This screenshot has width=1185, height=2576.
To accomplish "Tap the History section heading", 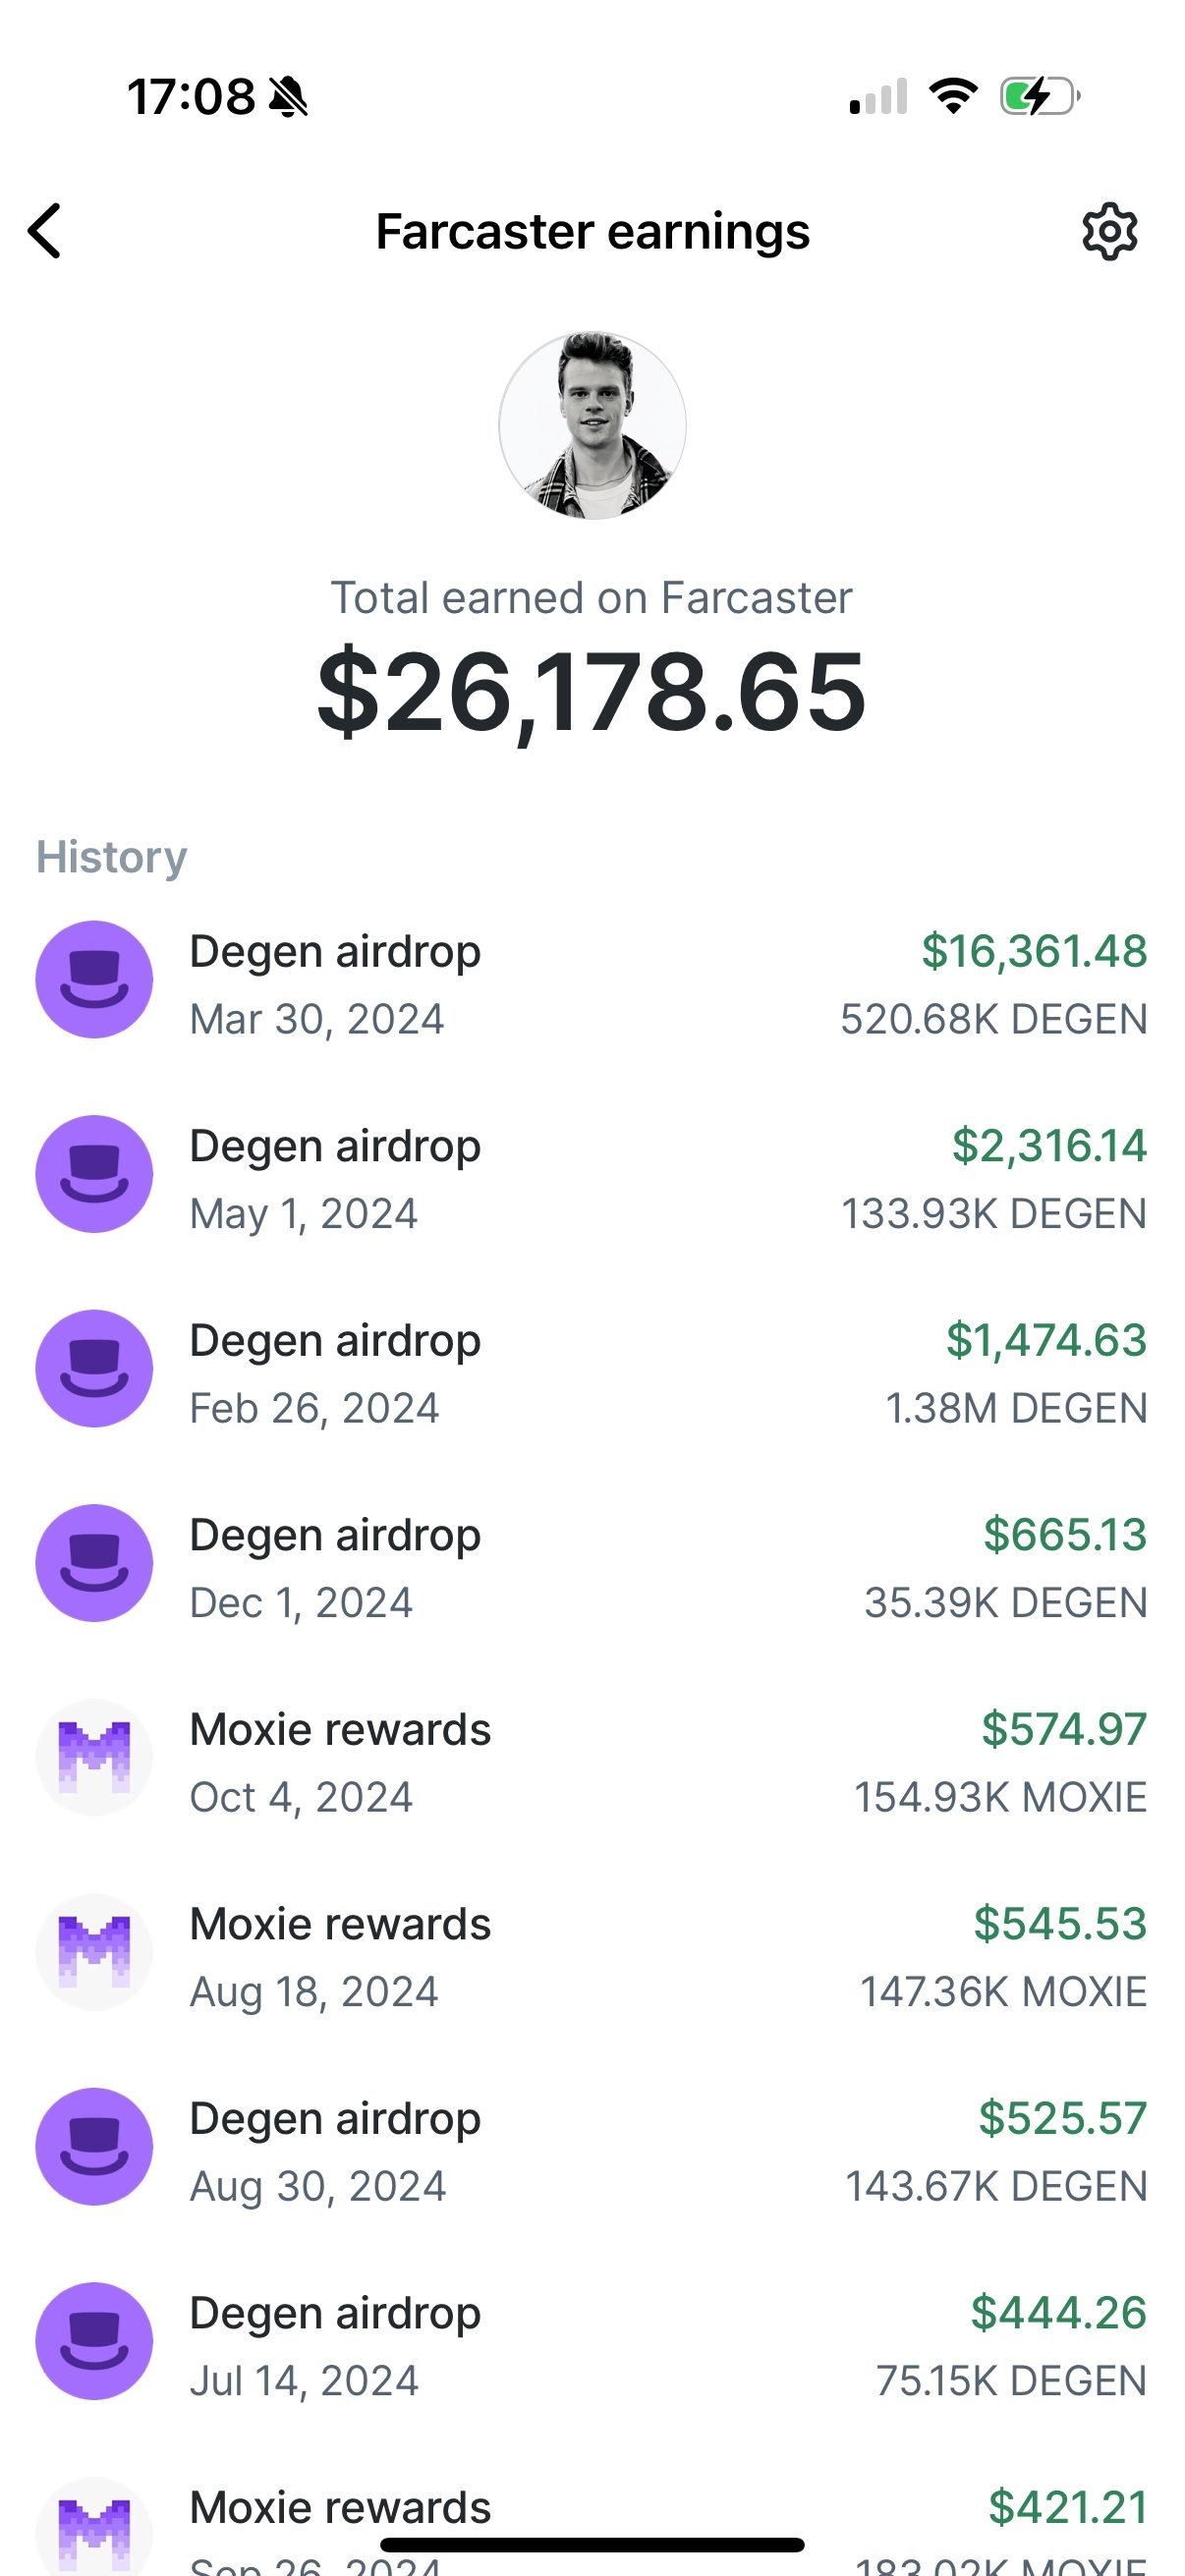I will (x=111, y=857).
